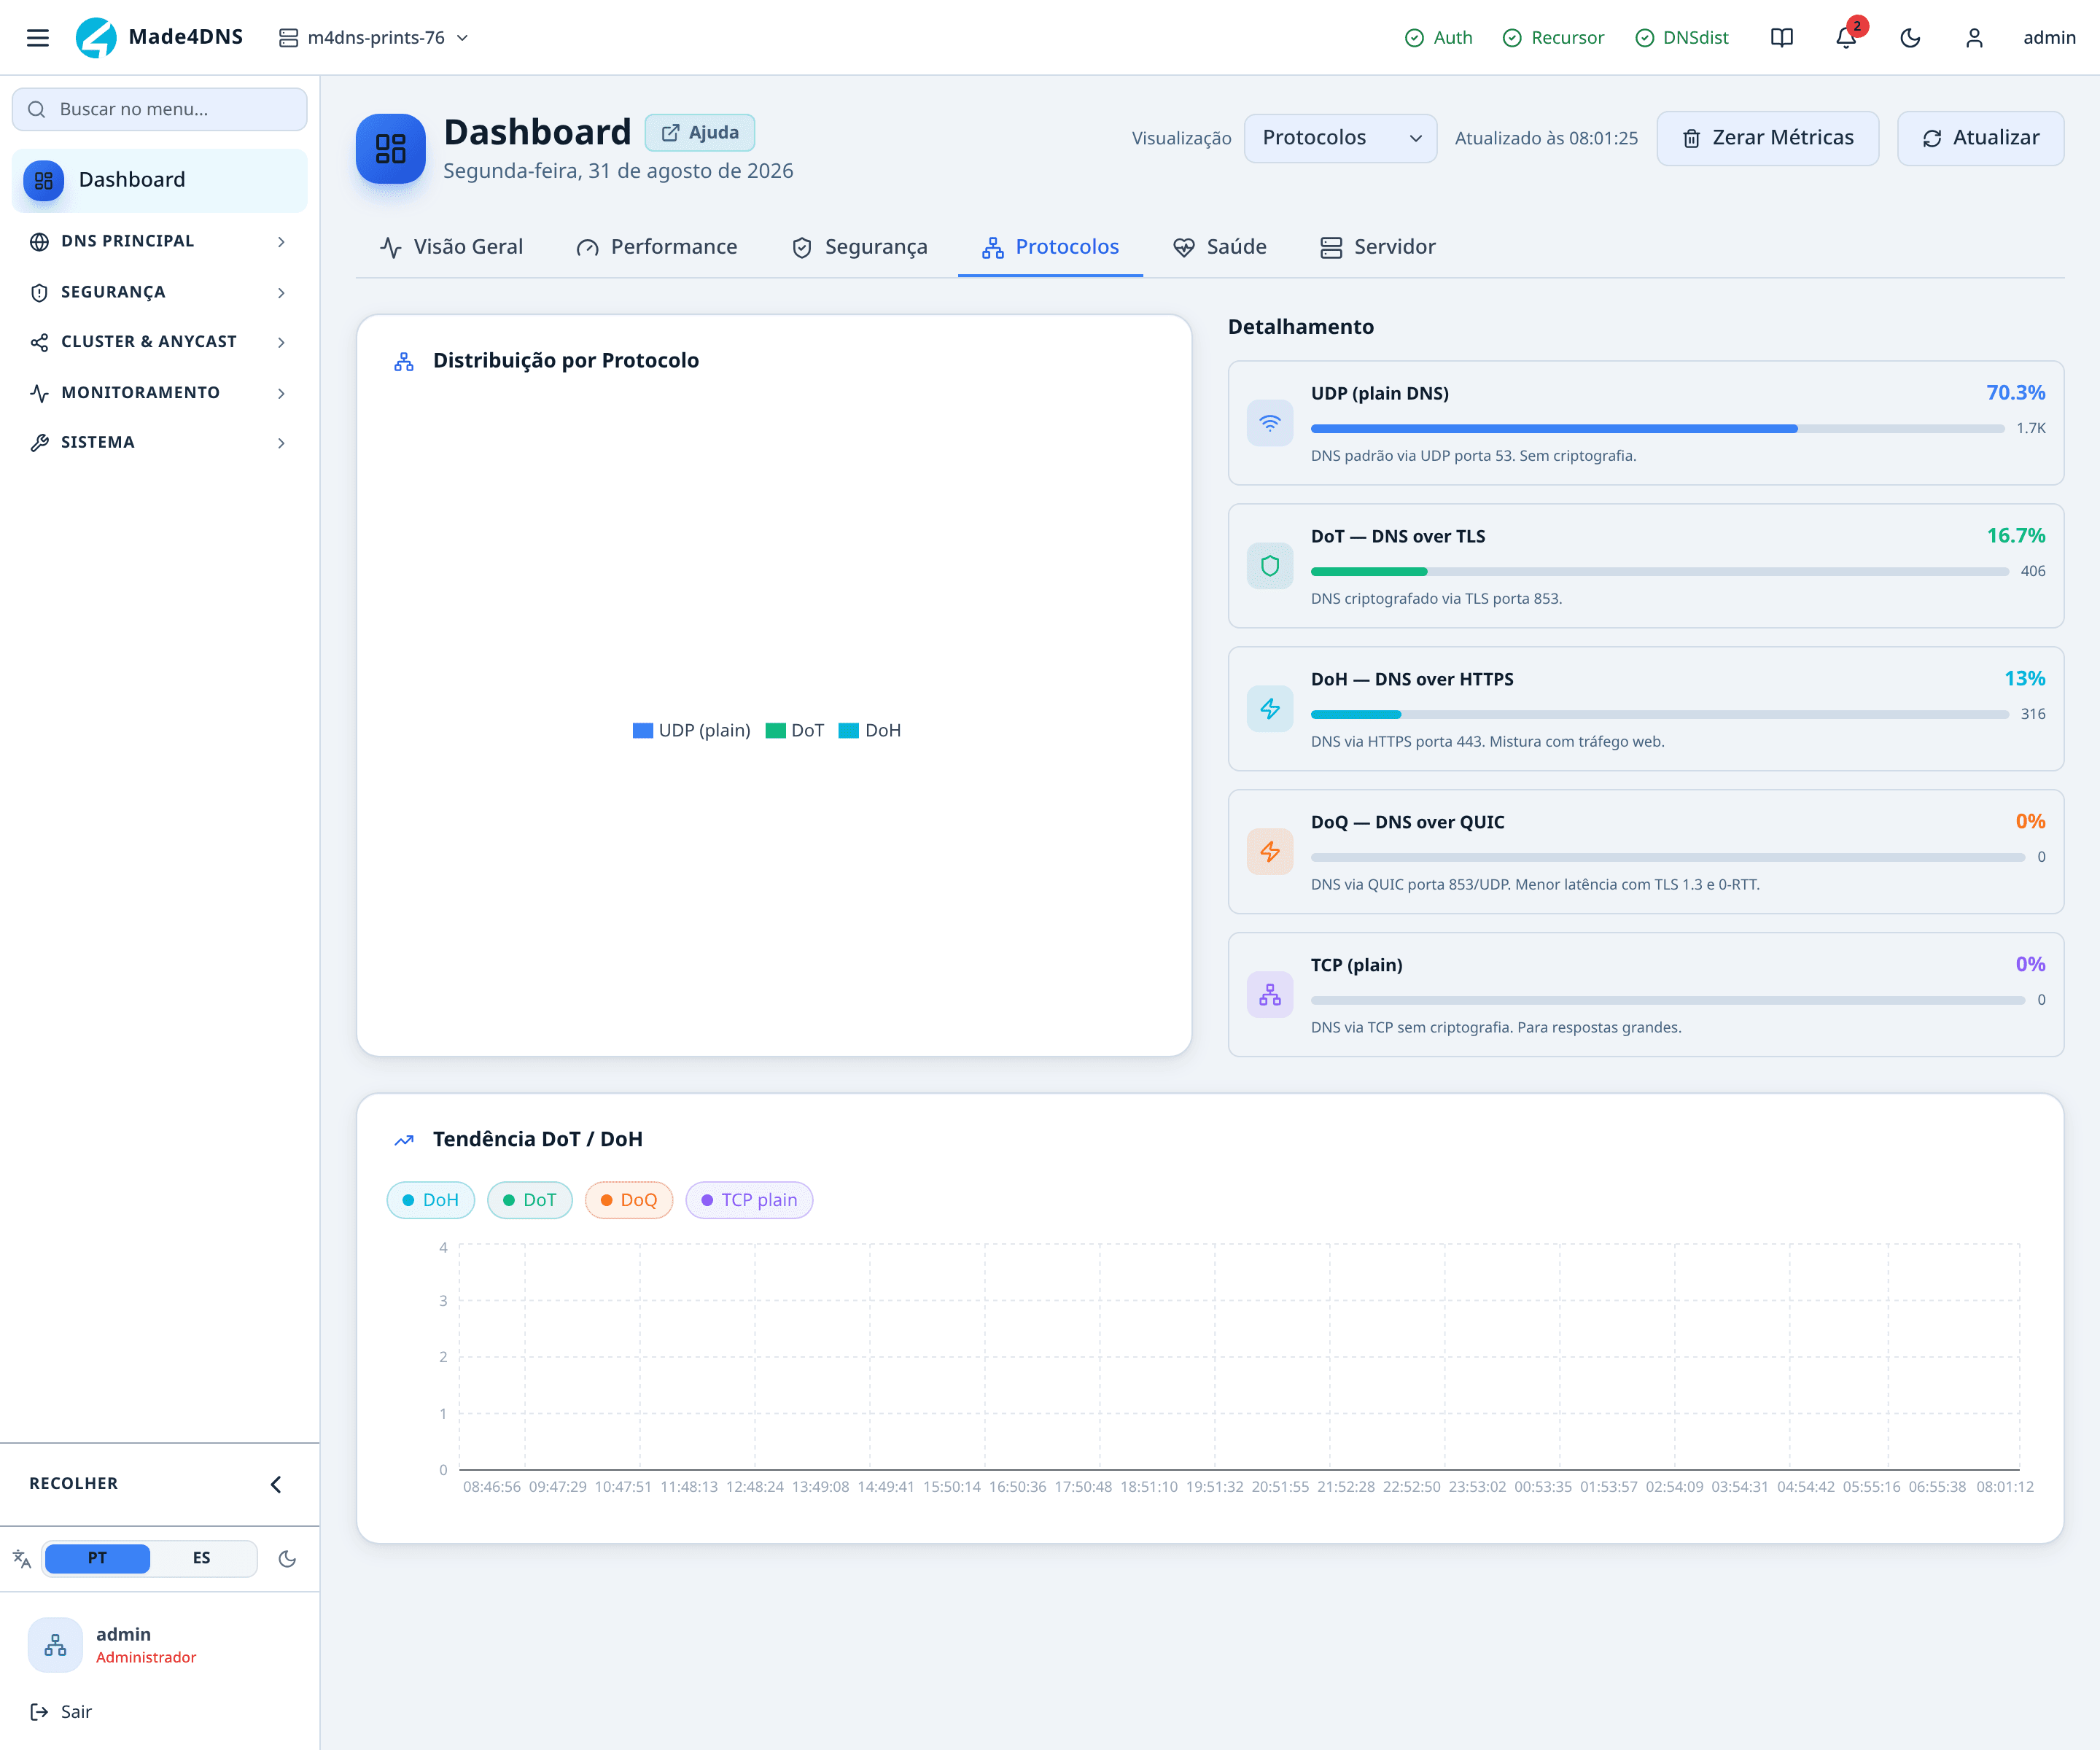The width and height of the screenshot is (2100, 1750).
Task: Focus the Buscar no menu search field
Action: click(x=160, y=109)
